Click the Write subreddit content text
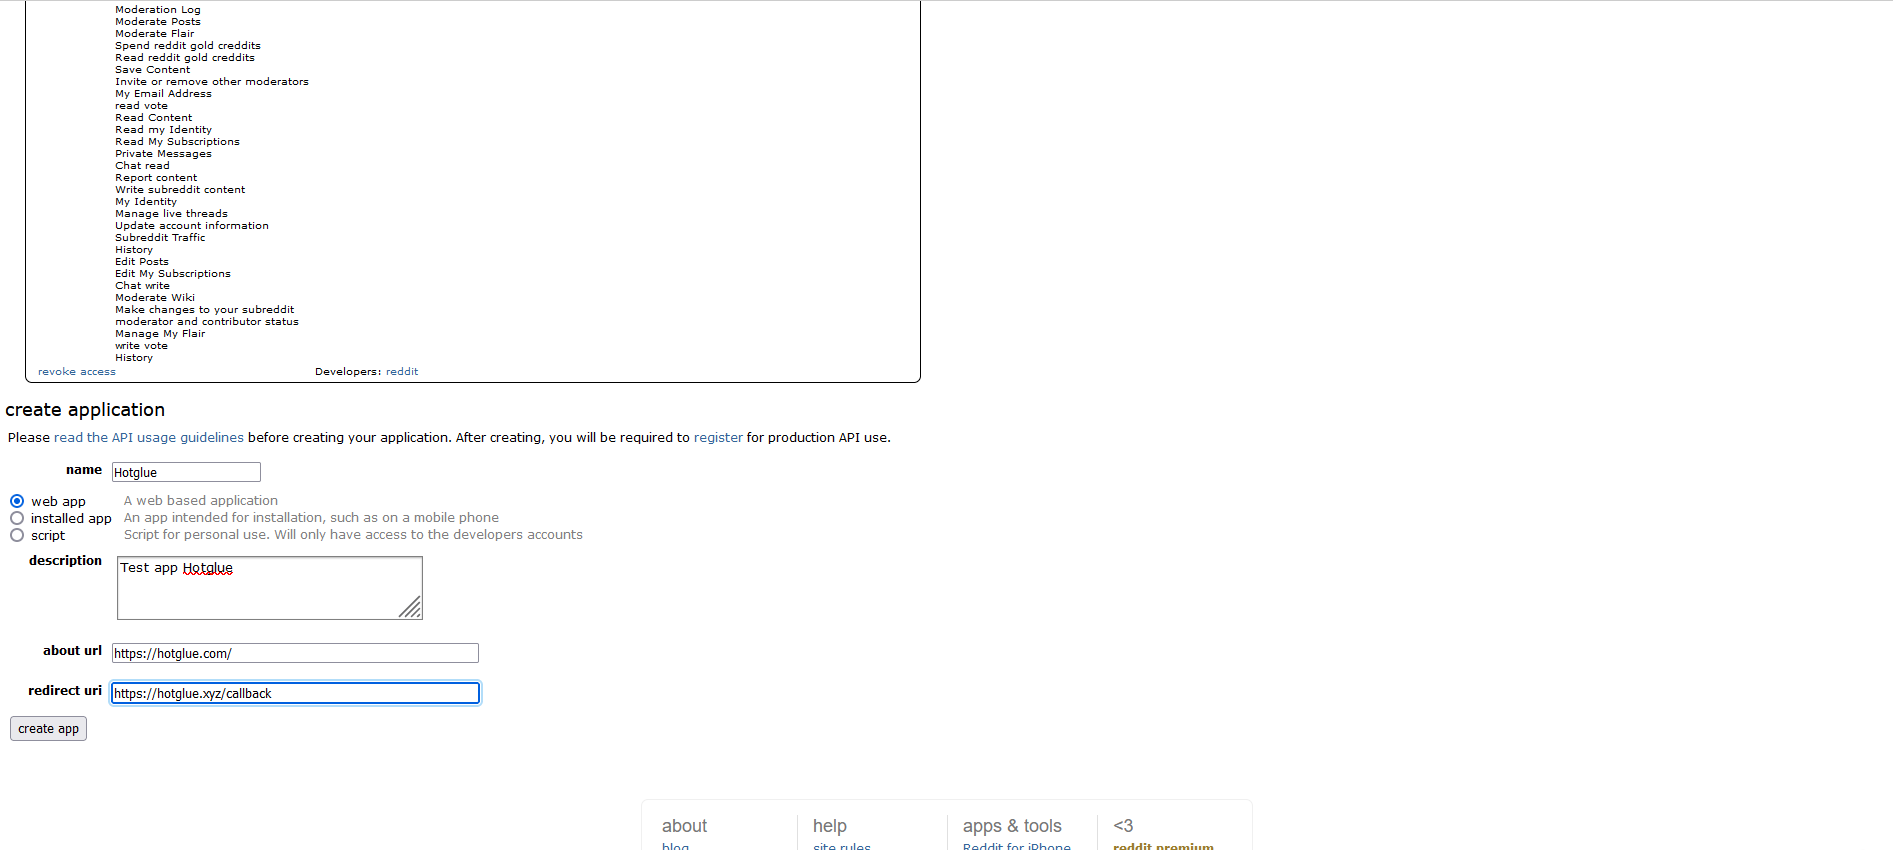Viewport: 1893px width, 850px height. click(180, 190)
